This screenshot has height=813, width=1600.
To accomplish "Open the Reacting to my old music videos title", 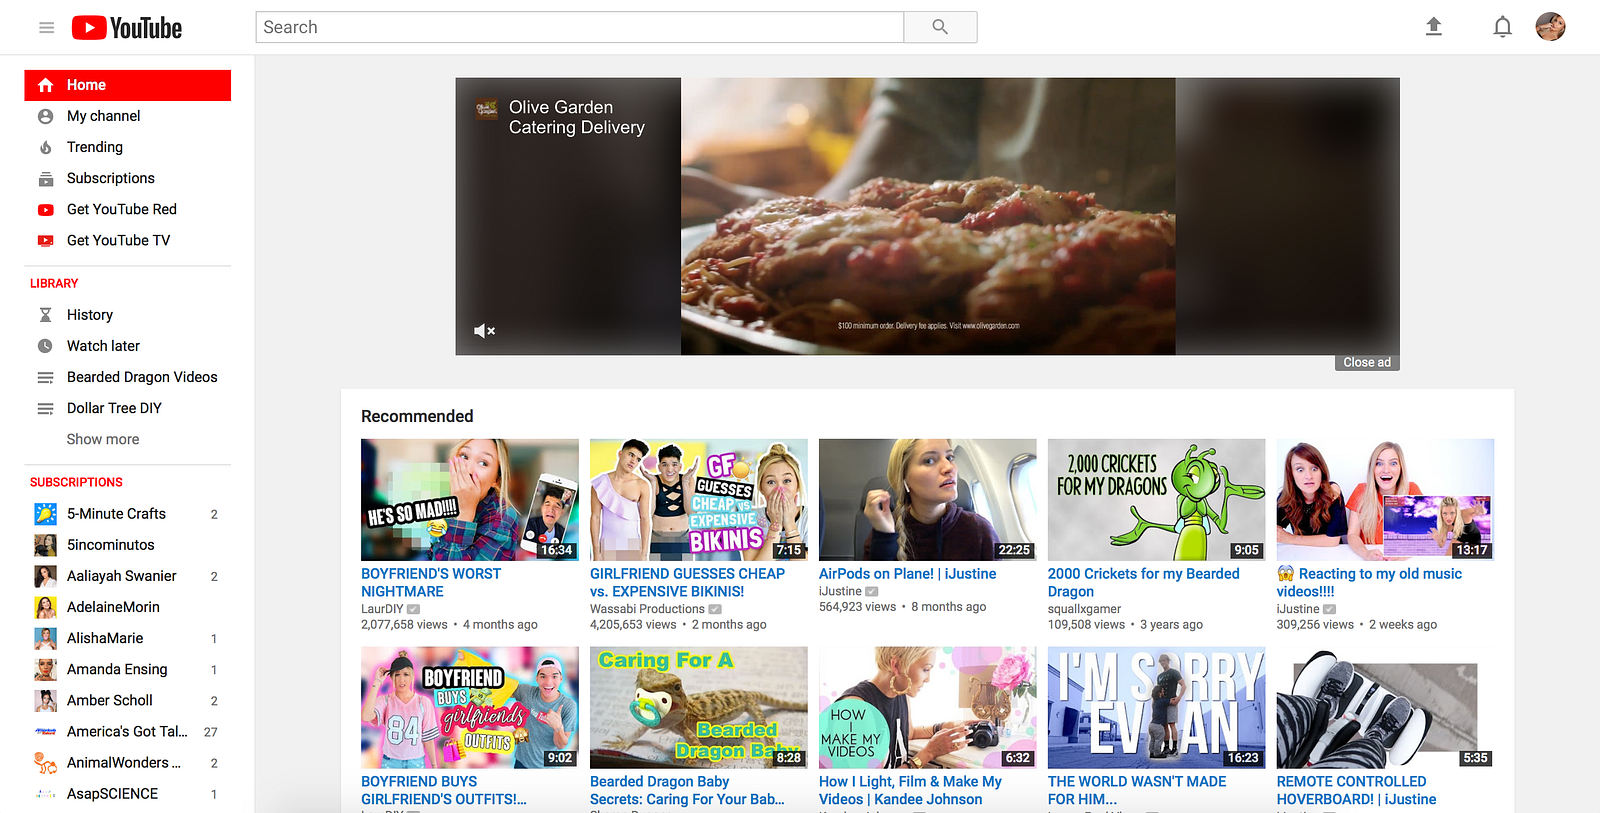I will 1369,583.
